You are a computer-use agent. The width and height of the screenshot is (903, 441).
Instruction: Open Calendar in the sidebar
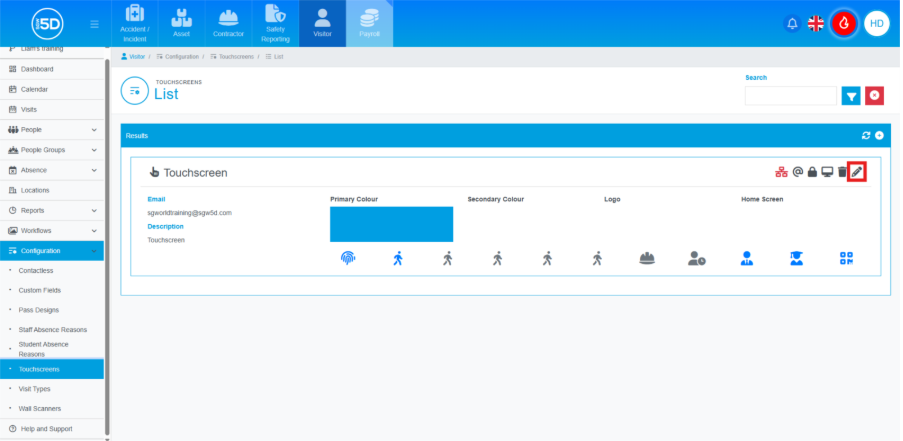[52, 89]
